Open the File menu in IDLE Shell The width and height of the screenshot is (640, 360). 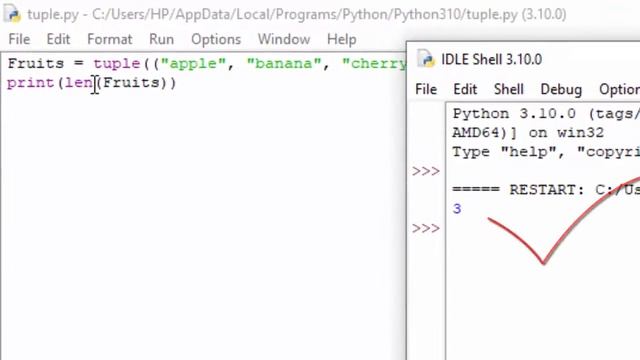tap(426, 89)
